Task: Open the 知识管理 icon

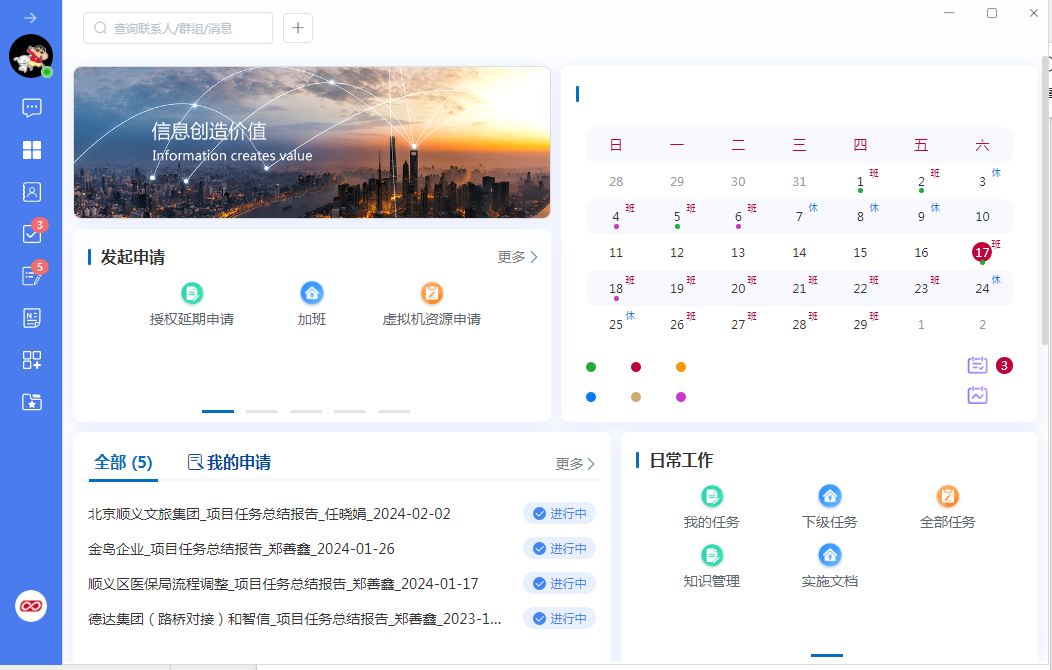Action: tap(713, 554)
